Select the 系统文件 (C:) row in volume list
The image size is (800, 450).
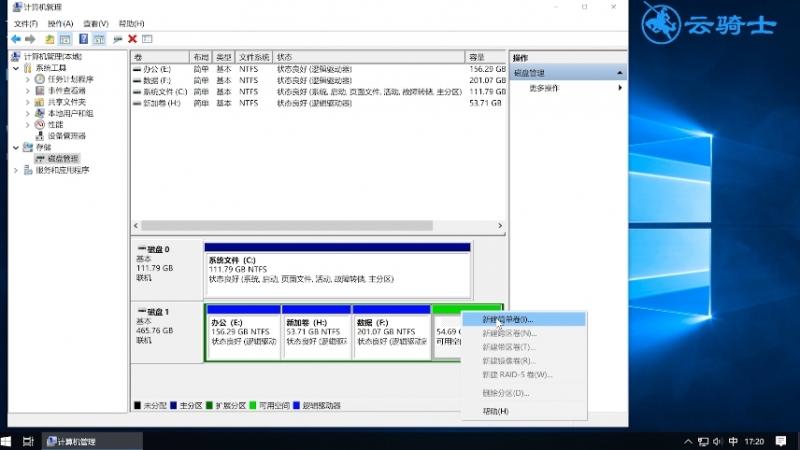coord(319,91)
